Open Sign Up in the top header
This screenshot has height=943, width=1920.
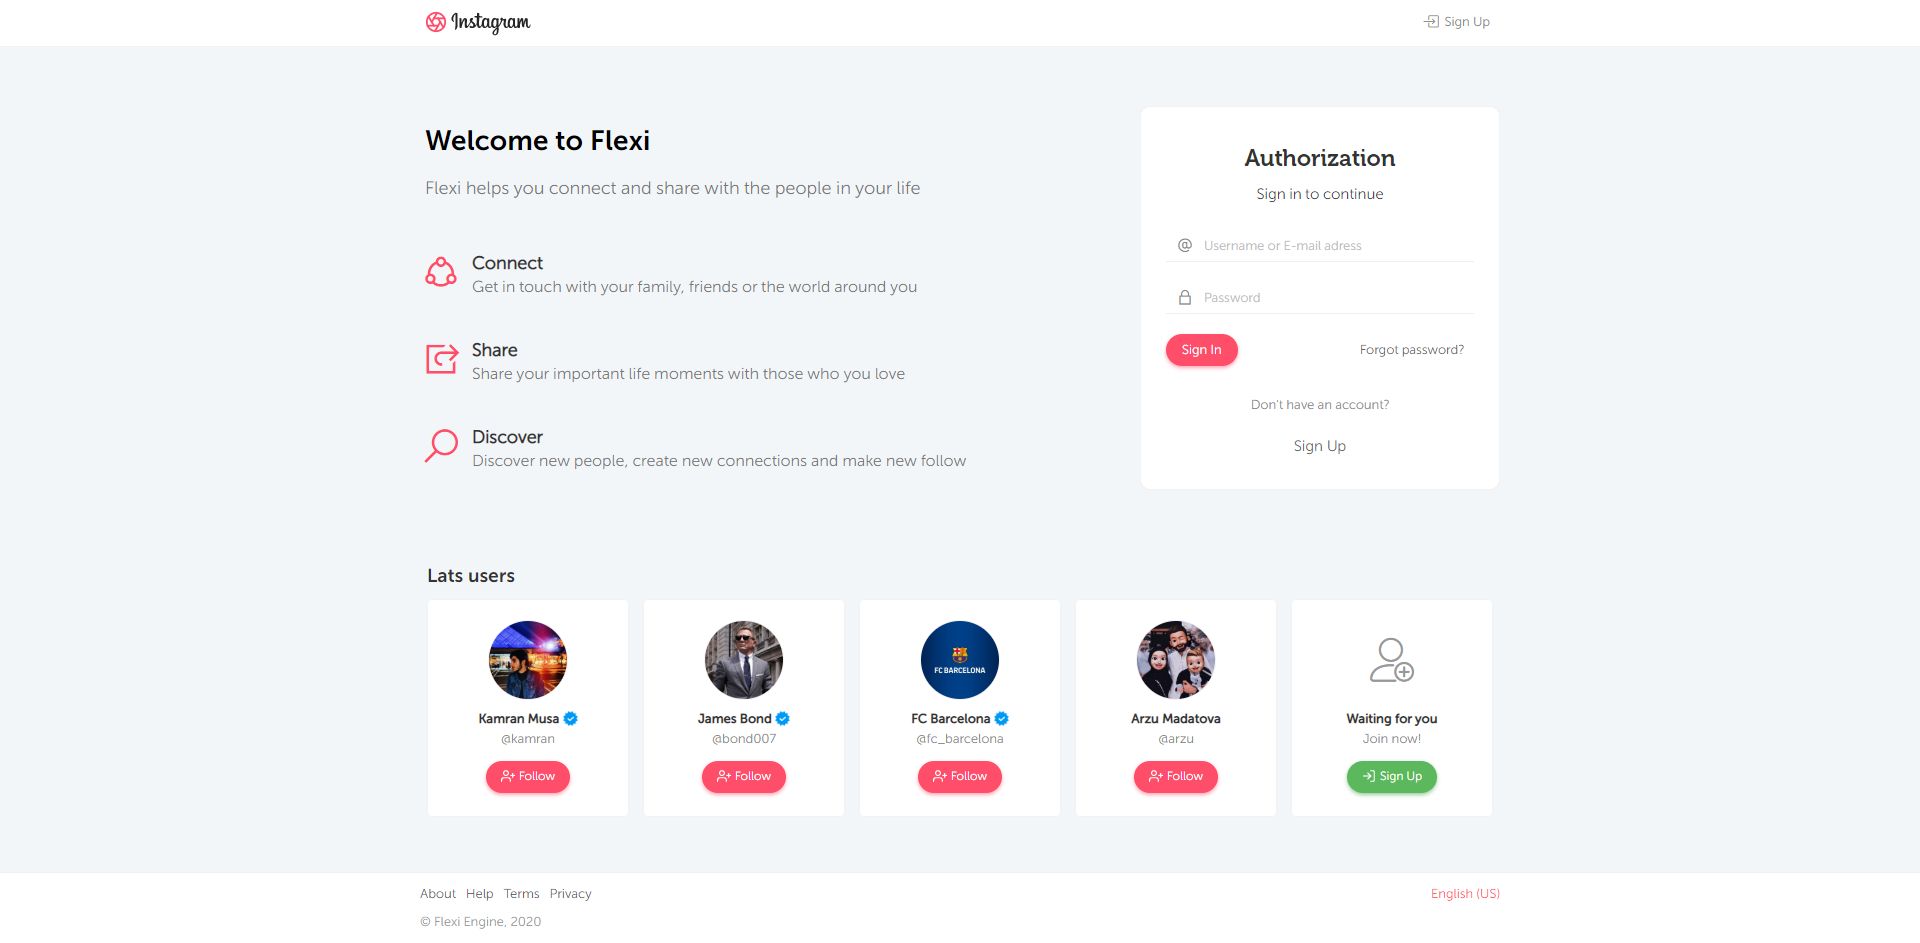click(1457, 22)
